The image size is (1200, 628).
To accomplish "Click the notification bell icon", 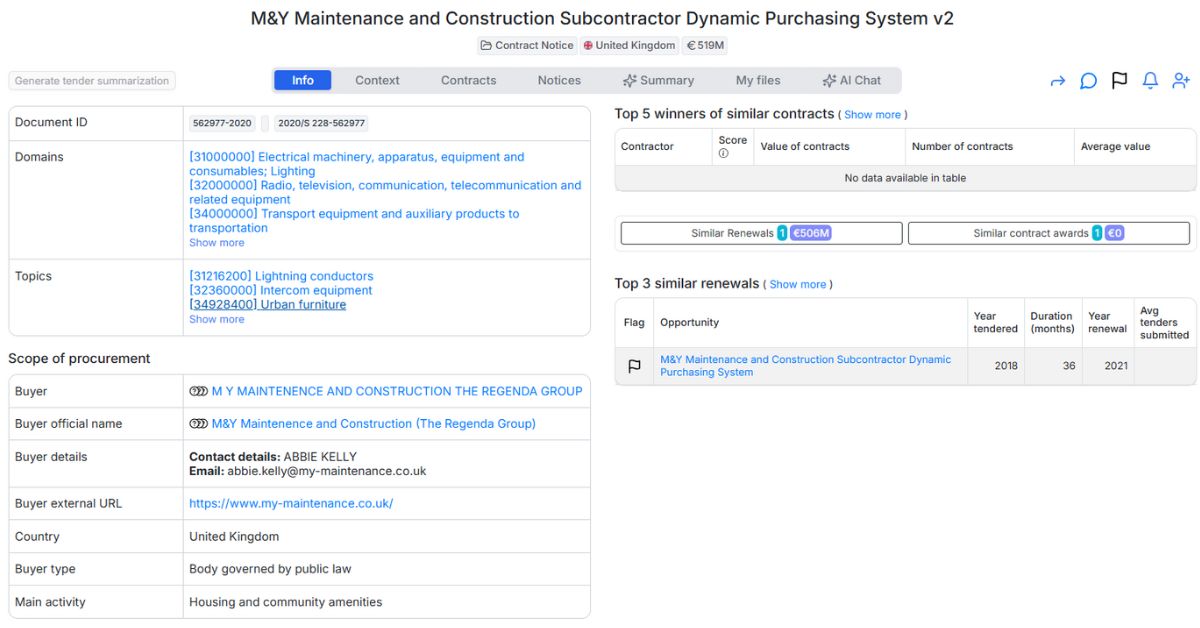I will click(1150, 81).
